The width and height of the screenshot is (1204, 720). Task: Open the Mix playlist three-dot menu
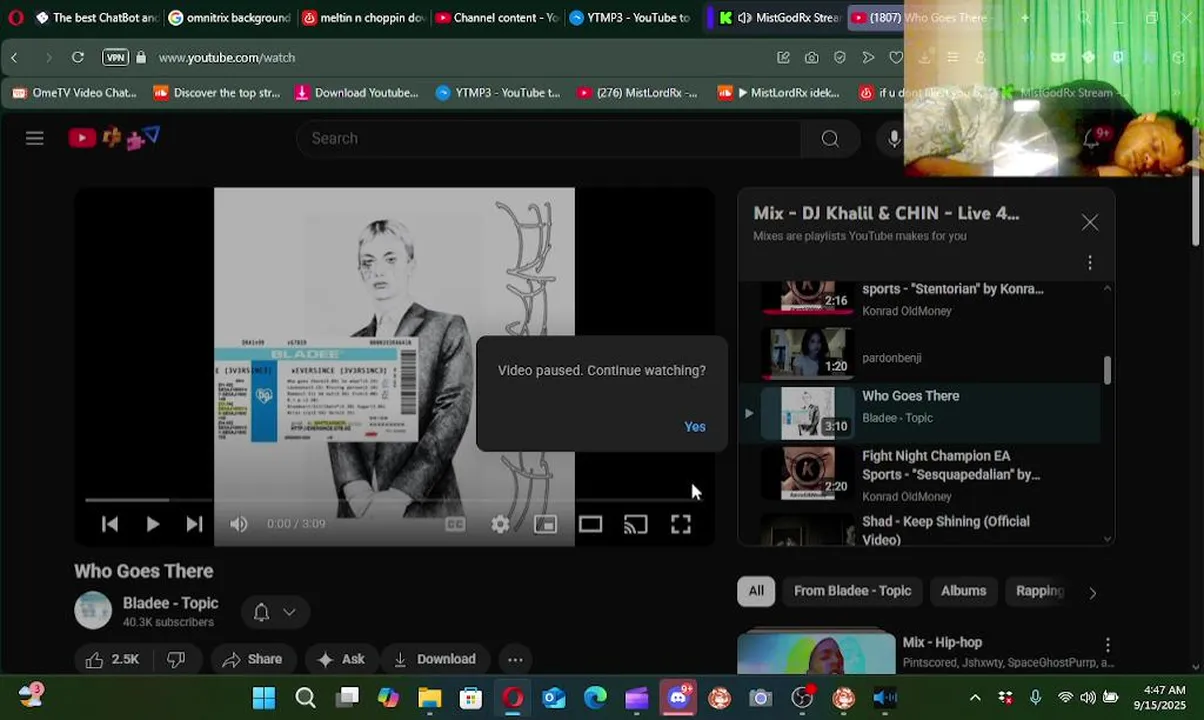pyautogui.click(x=1090, y=263)
